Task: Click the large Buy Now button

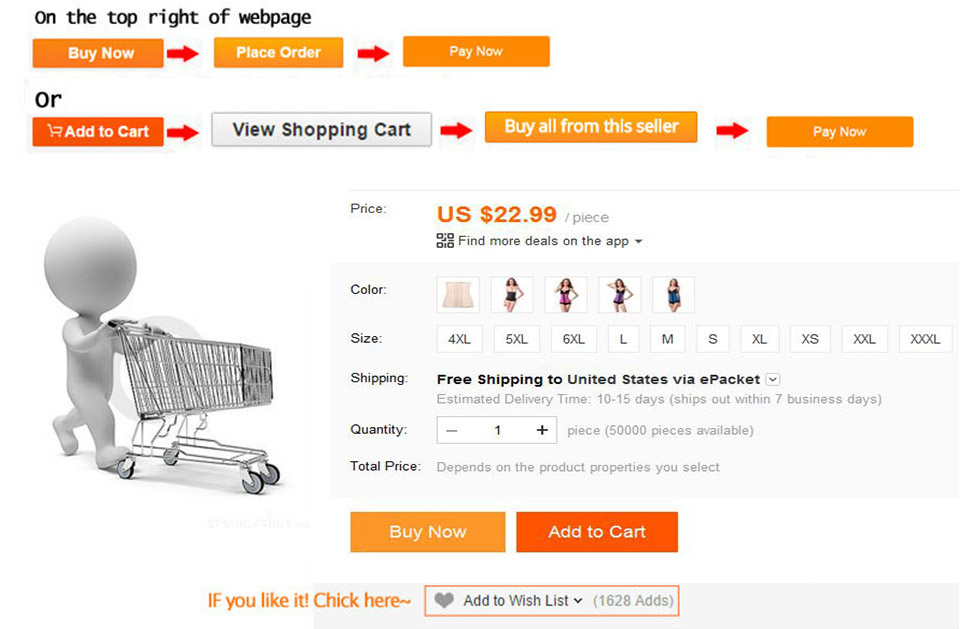Action: 427,532
